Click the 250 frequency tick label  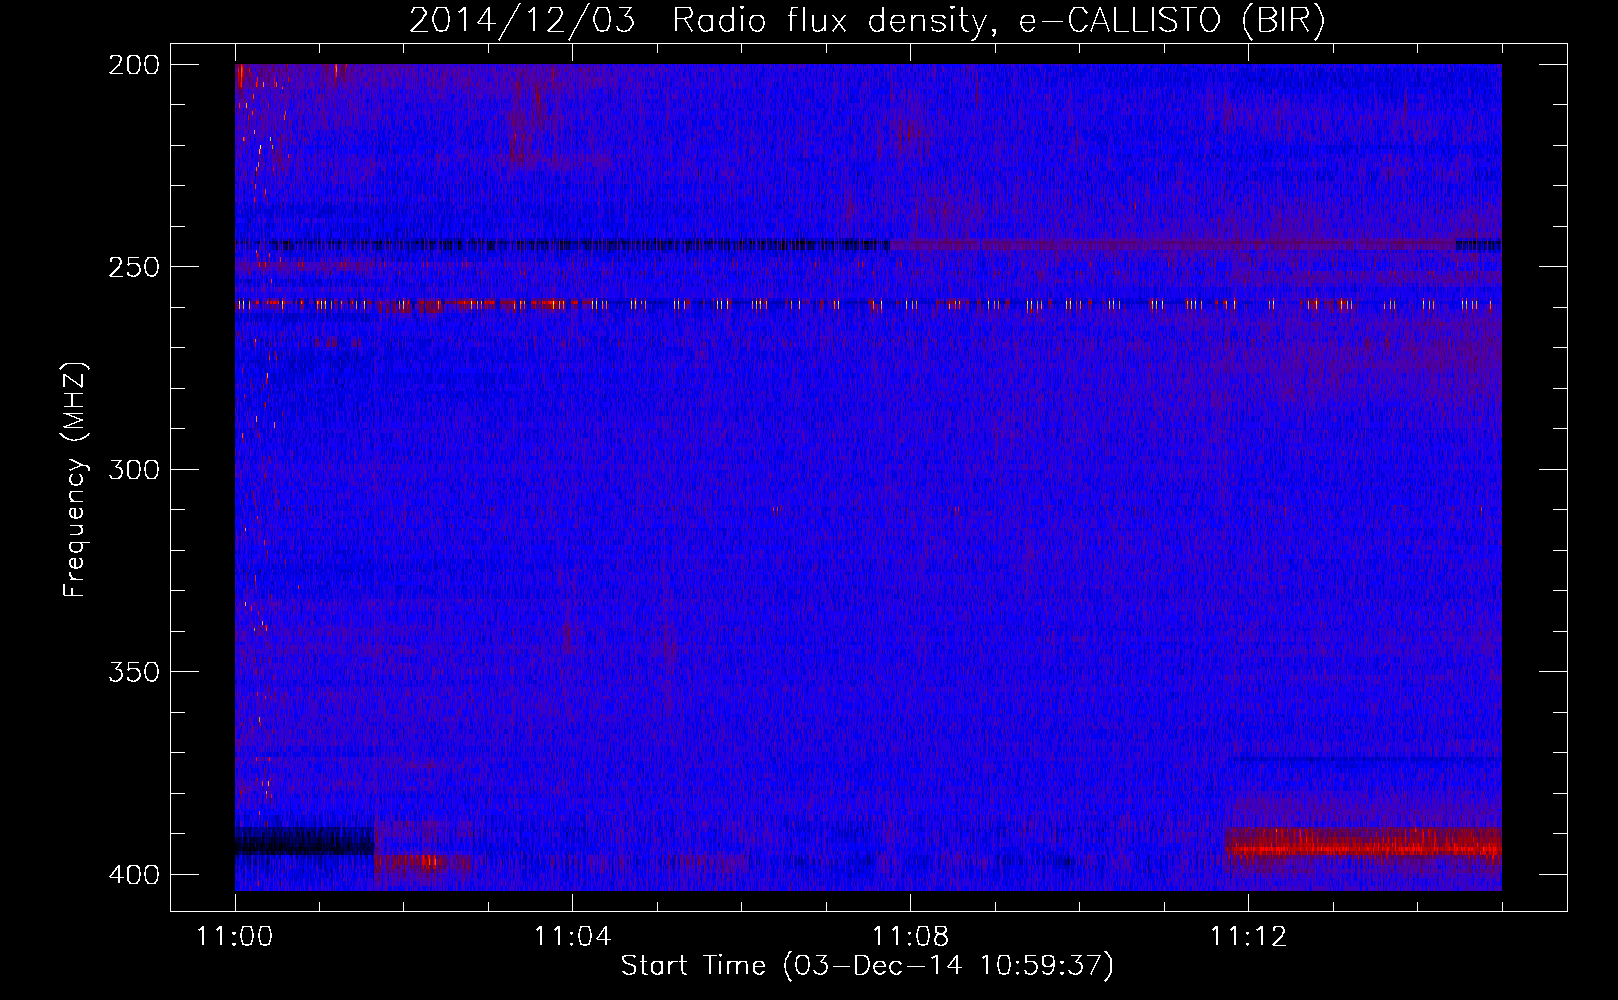[x=134, y=267]
